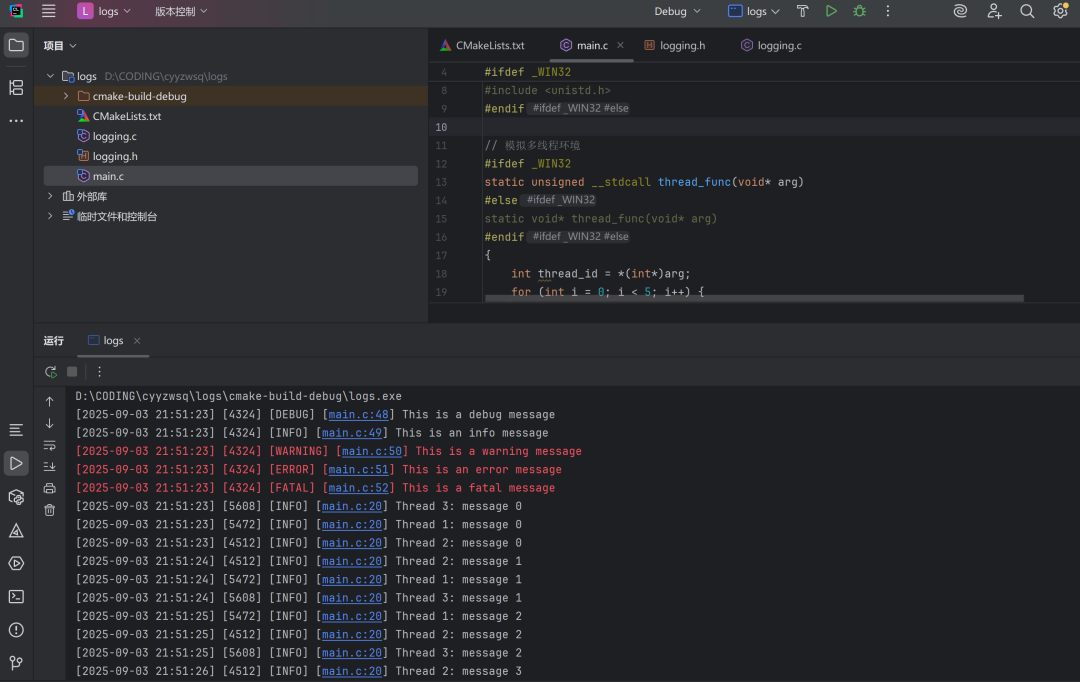Open the Code With Me user icon
The width and height of the screenshot is (1080, 682).
pyautogui.click(x=994, y=11)
